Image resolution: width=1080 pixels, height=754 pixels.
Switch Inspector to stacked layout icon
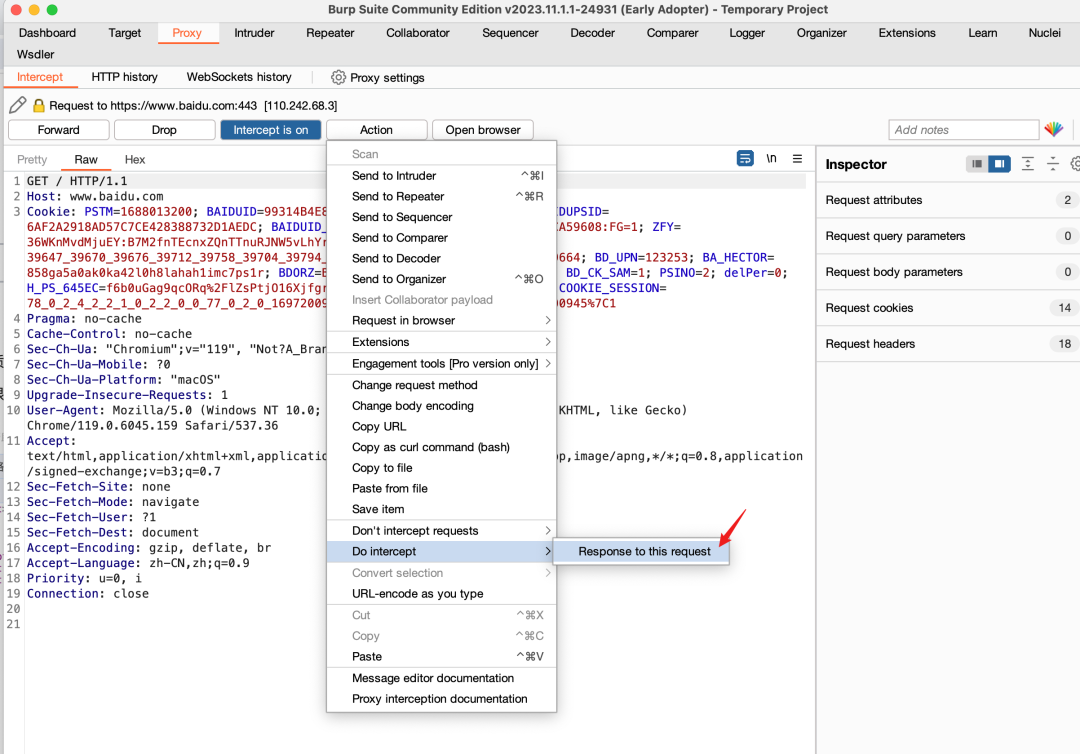tap(977, 164)
